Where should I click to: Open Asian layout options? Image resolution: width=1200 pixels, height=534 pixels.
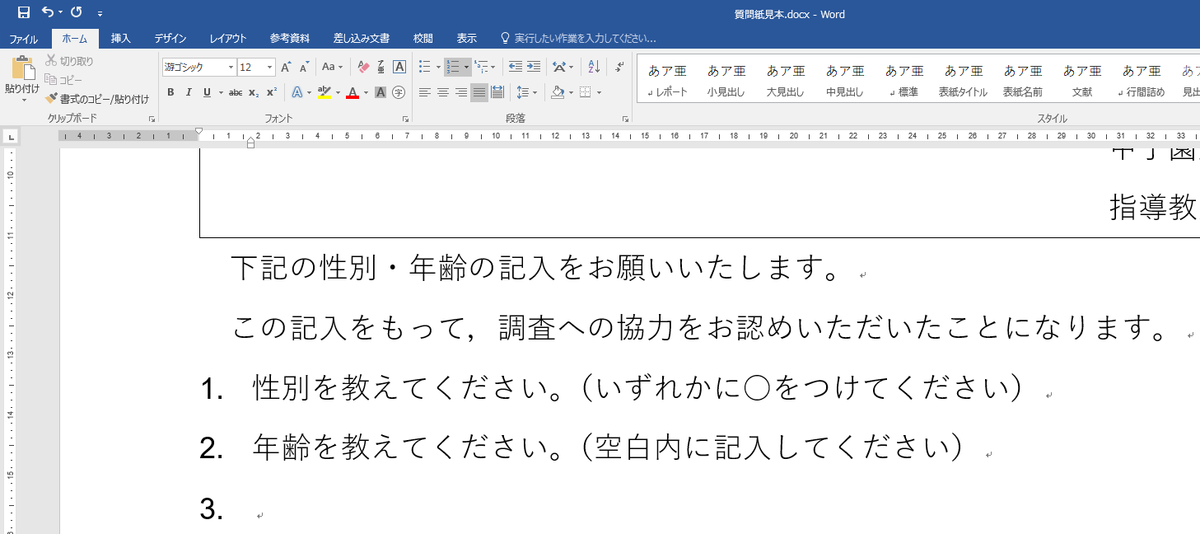tap(560, 67)
